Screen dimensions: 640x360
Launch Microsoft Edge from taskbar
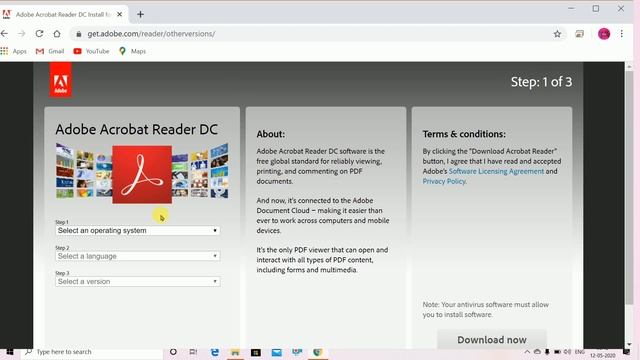coord(215,352)
